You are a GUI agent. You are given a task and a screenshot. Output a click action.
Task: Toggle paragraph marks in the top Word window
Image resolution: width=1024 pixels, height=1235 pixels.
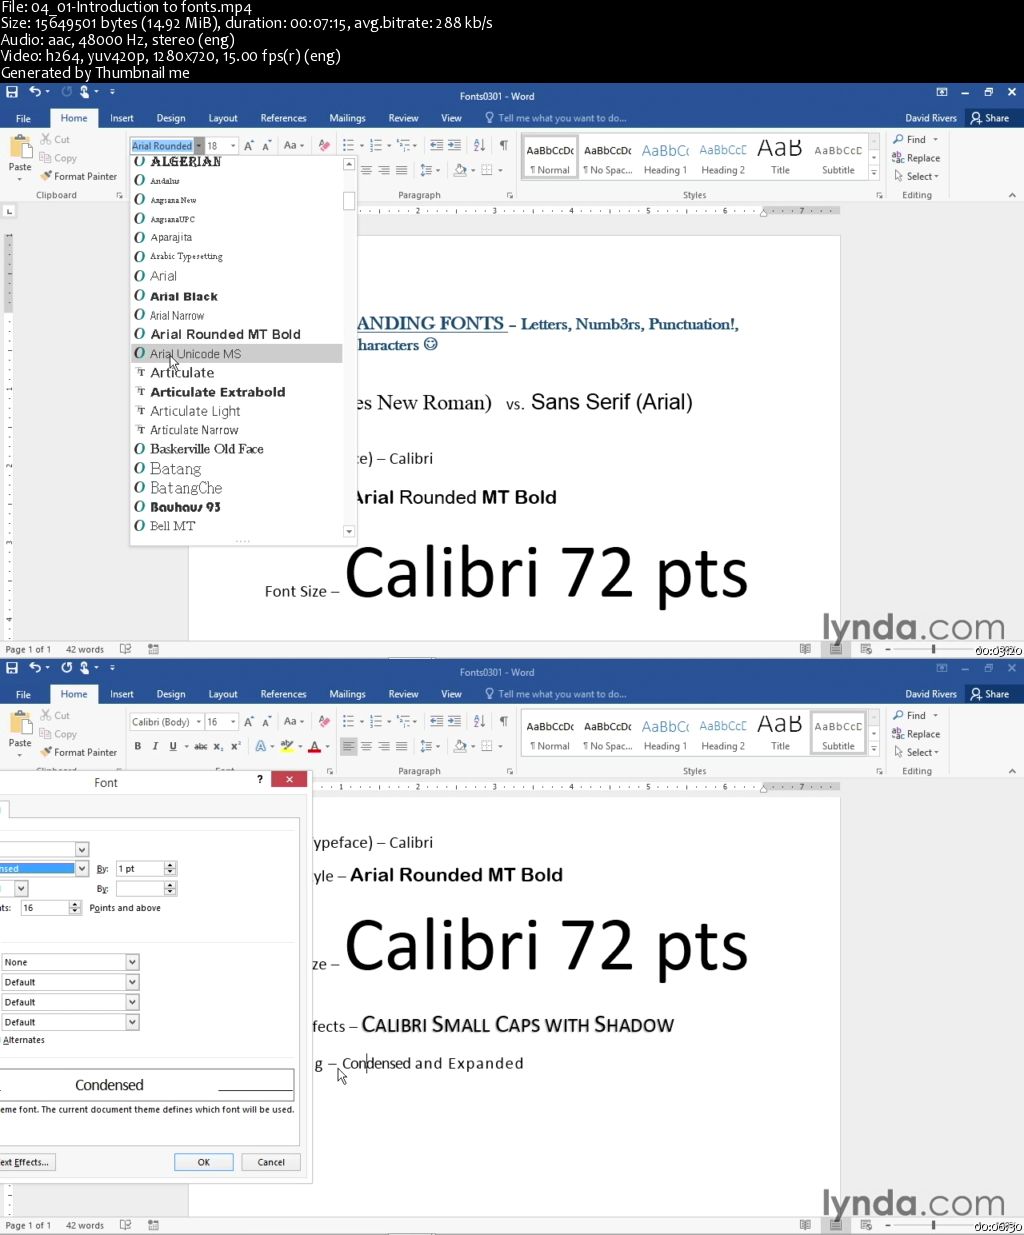coord(503,146)
